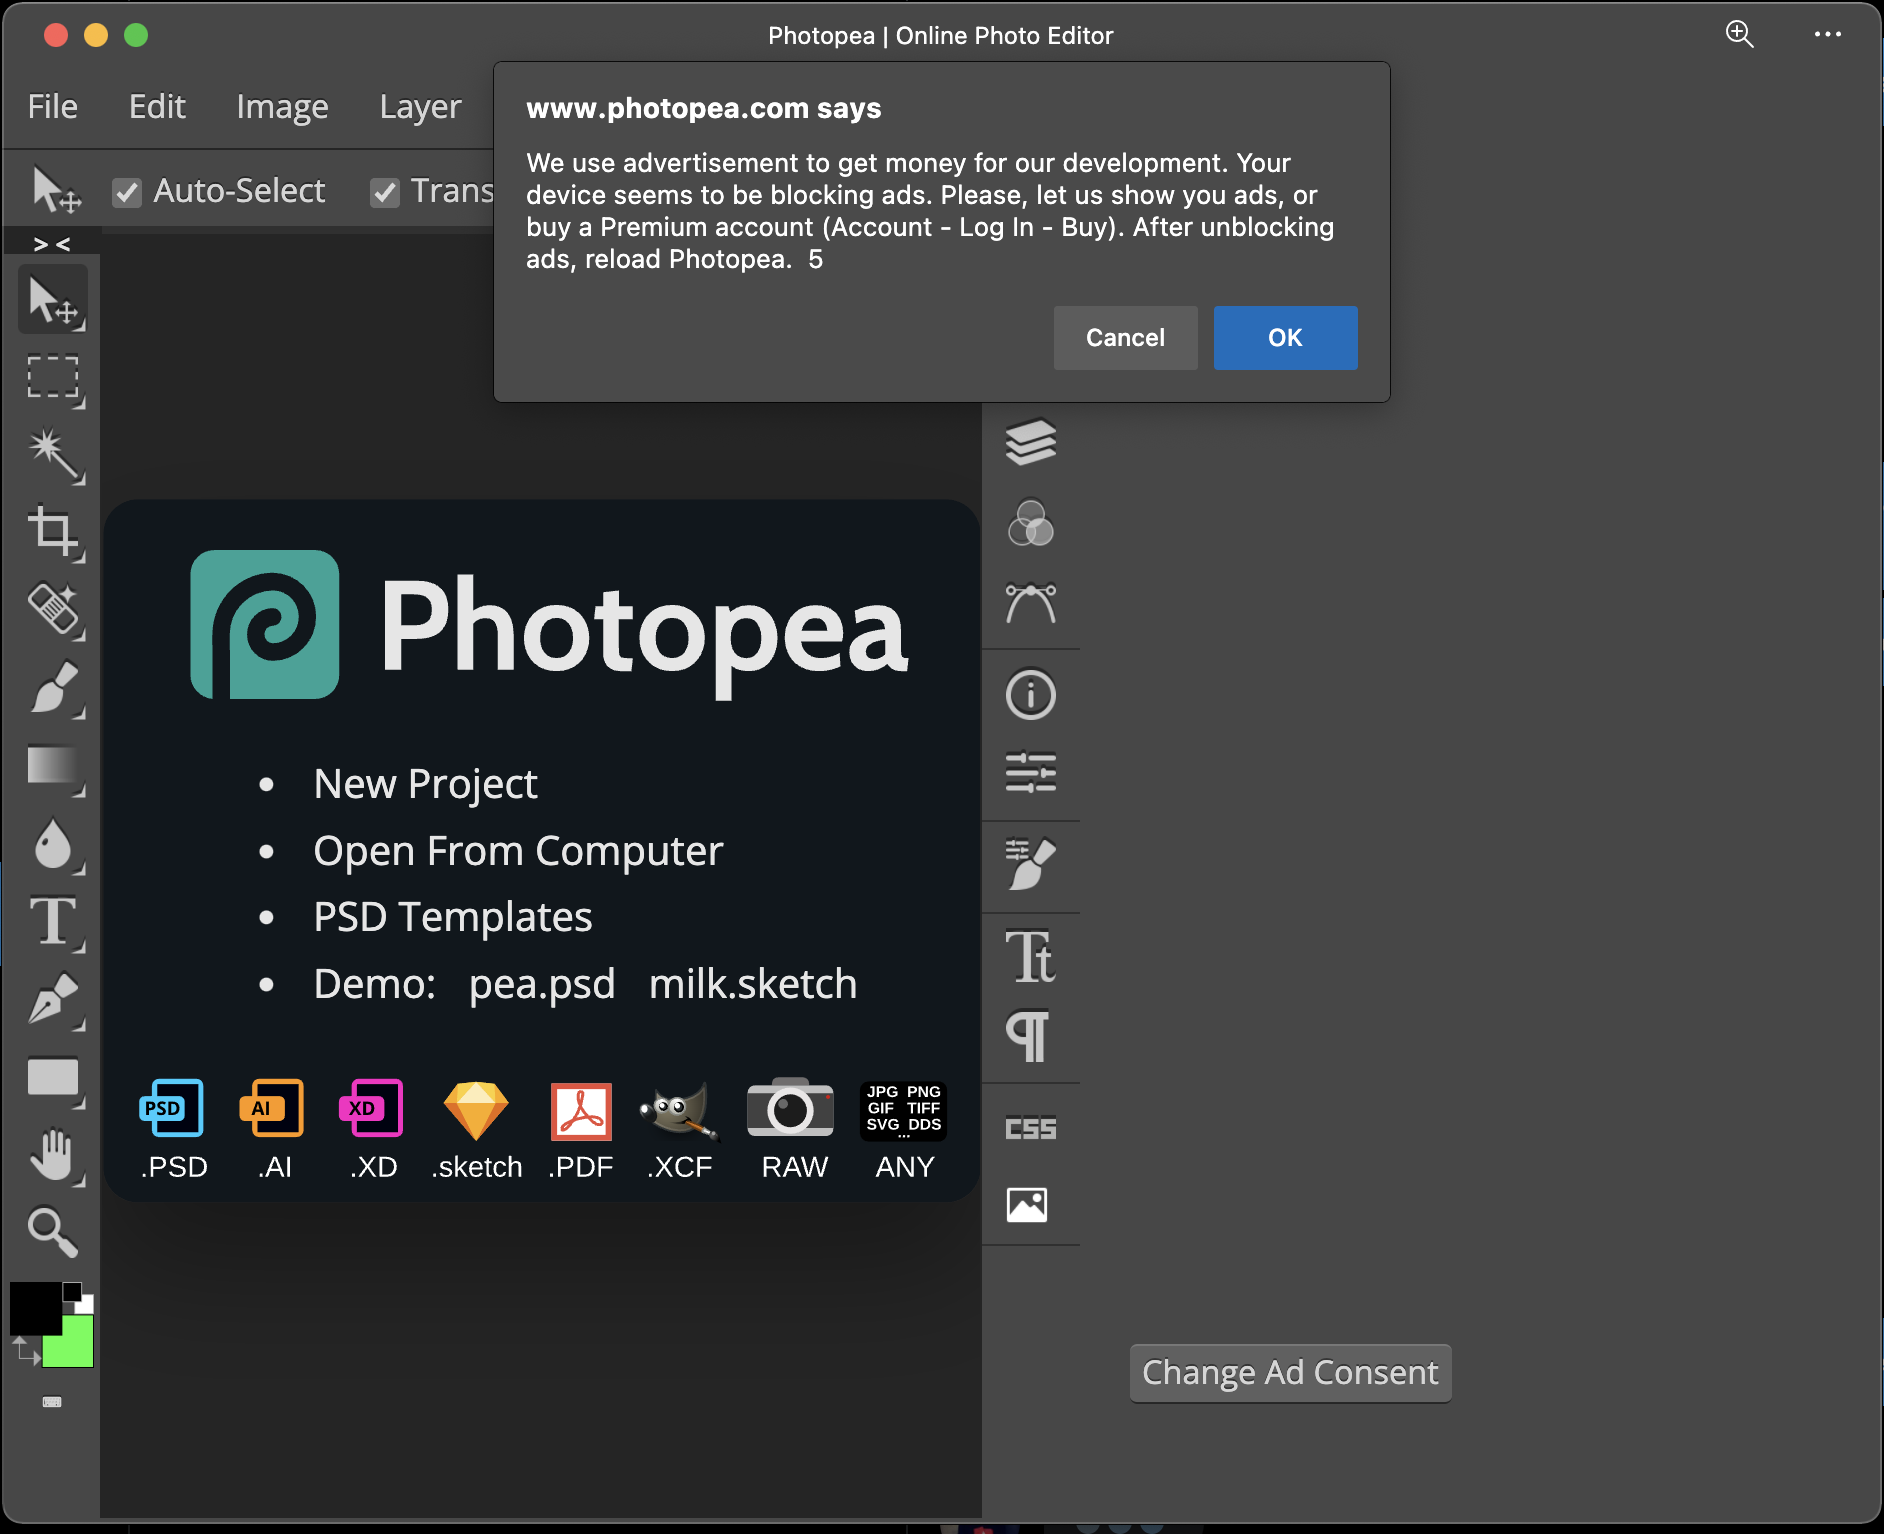This screenshot has width=1884, height=1534.
Task: Select the Zoom magnifier tool
Action: (x=52, y=1232)
